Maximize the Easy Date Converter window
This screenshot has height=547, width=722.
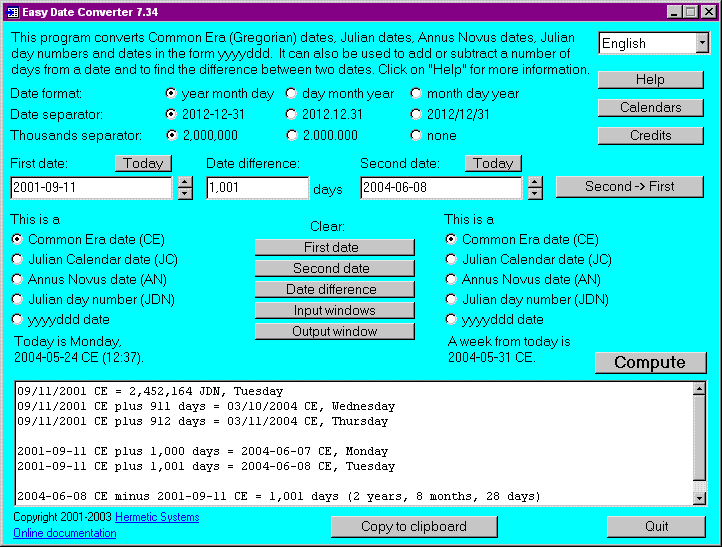pos(691,12)
